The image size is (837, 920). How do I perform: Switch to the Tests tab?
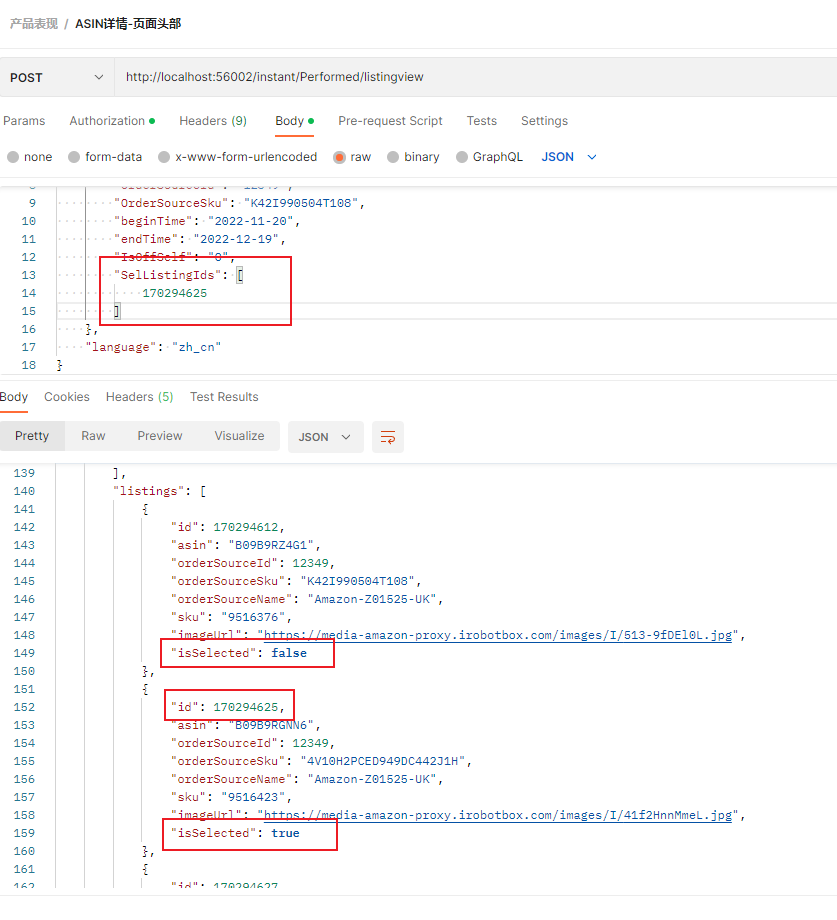click(x=482, y=121)
